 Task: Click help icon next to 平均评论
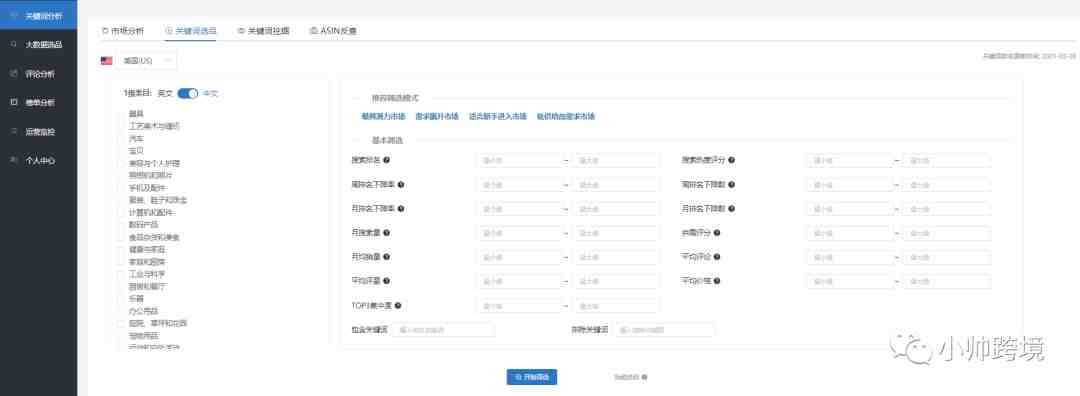pyautogui.click(x=717, y=257)
